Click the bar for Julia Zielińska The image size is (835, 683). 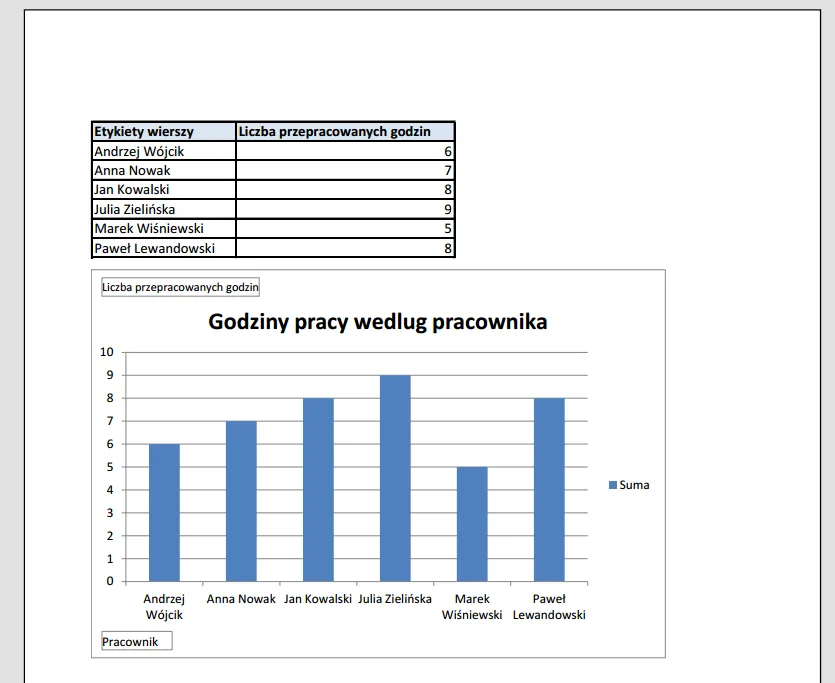(395, 478)
